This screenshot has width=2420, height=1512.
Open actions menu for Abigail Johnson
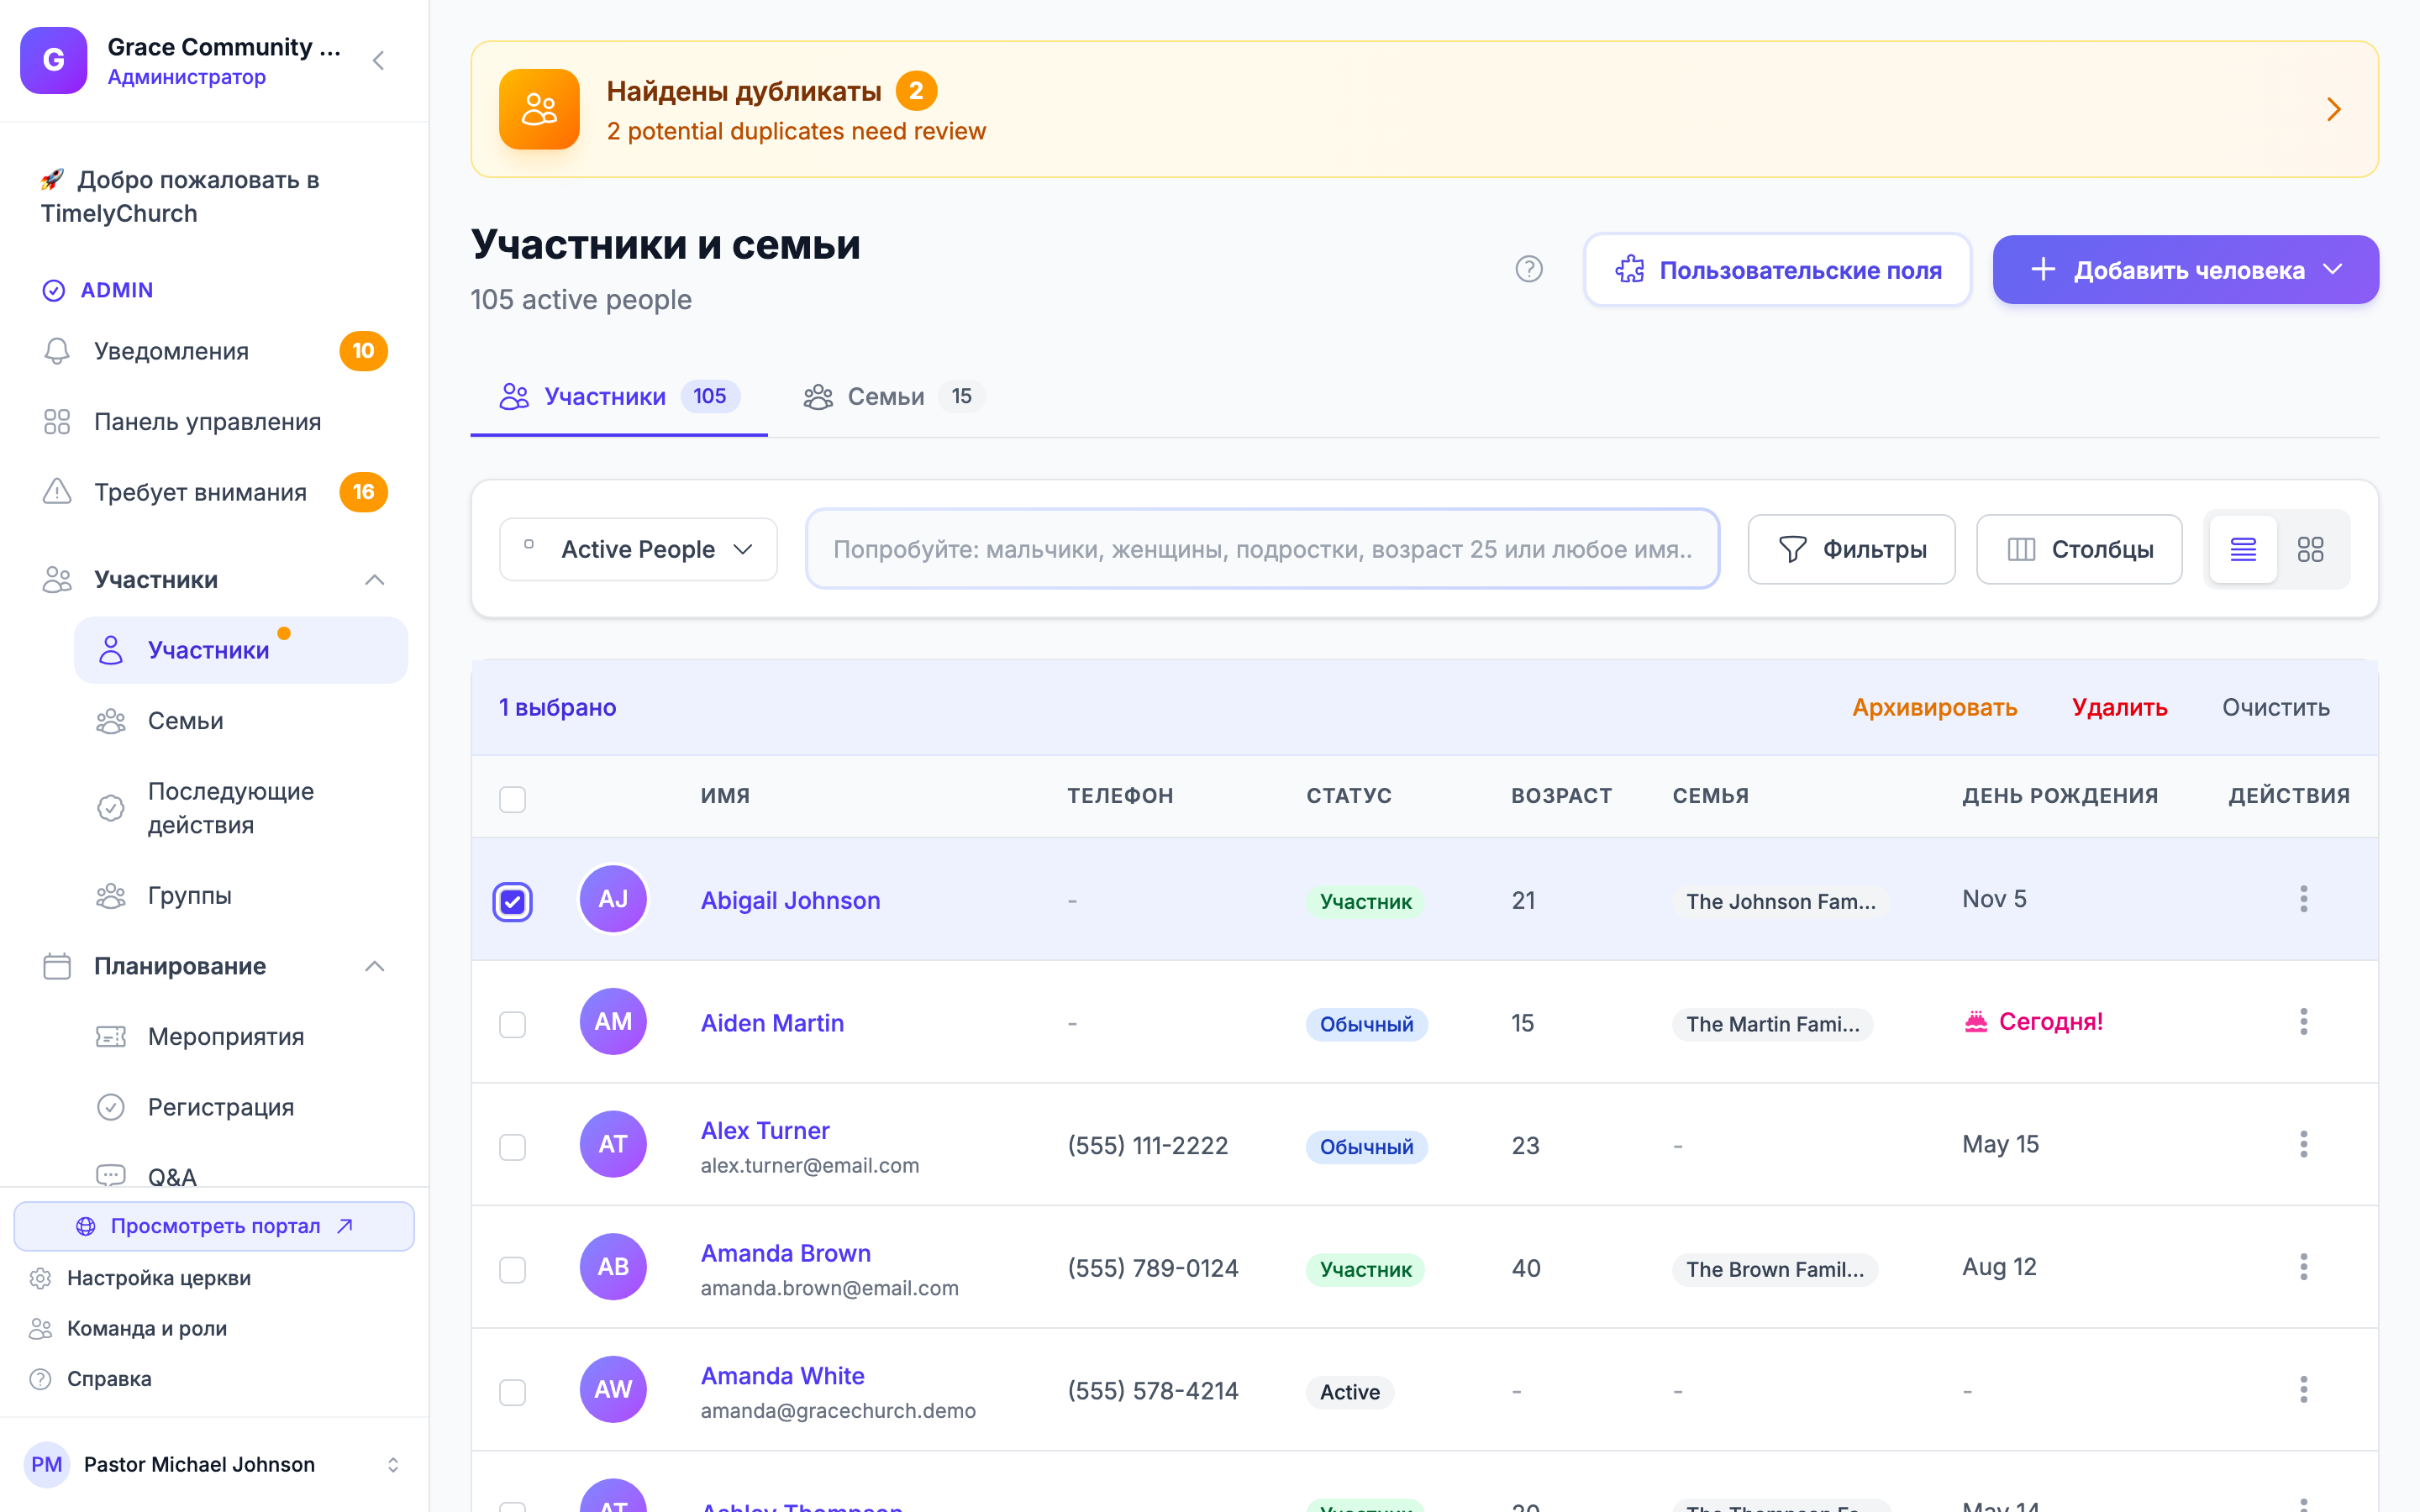[x=2303, y=899]
